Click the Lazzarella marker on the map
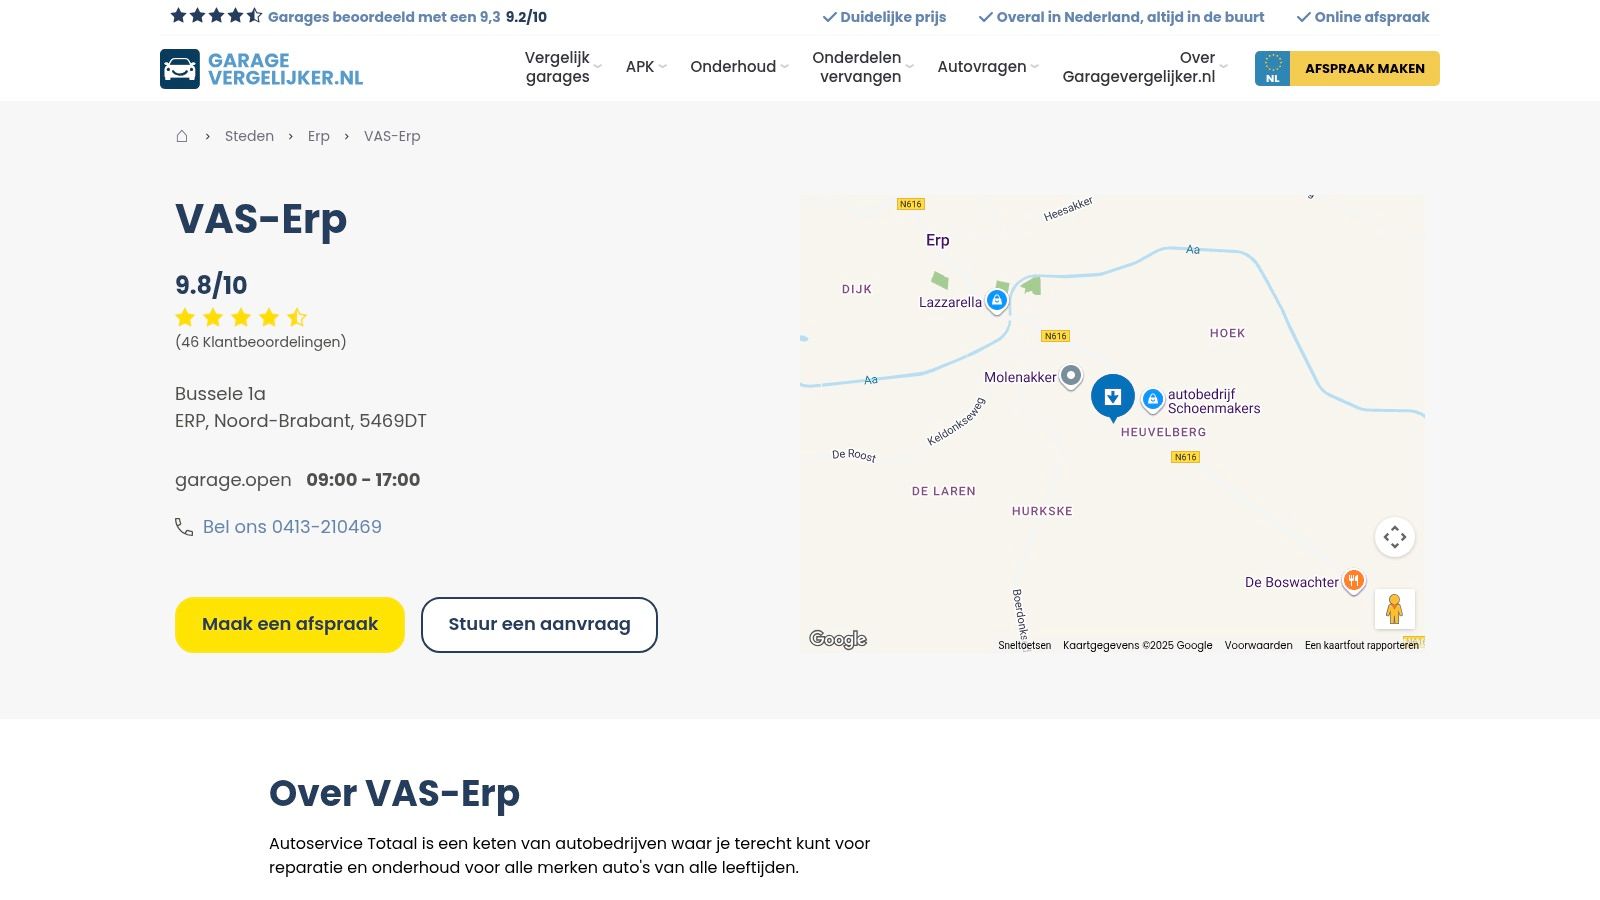 (996, 299)
